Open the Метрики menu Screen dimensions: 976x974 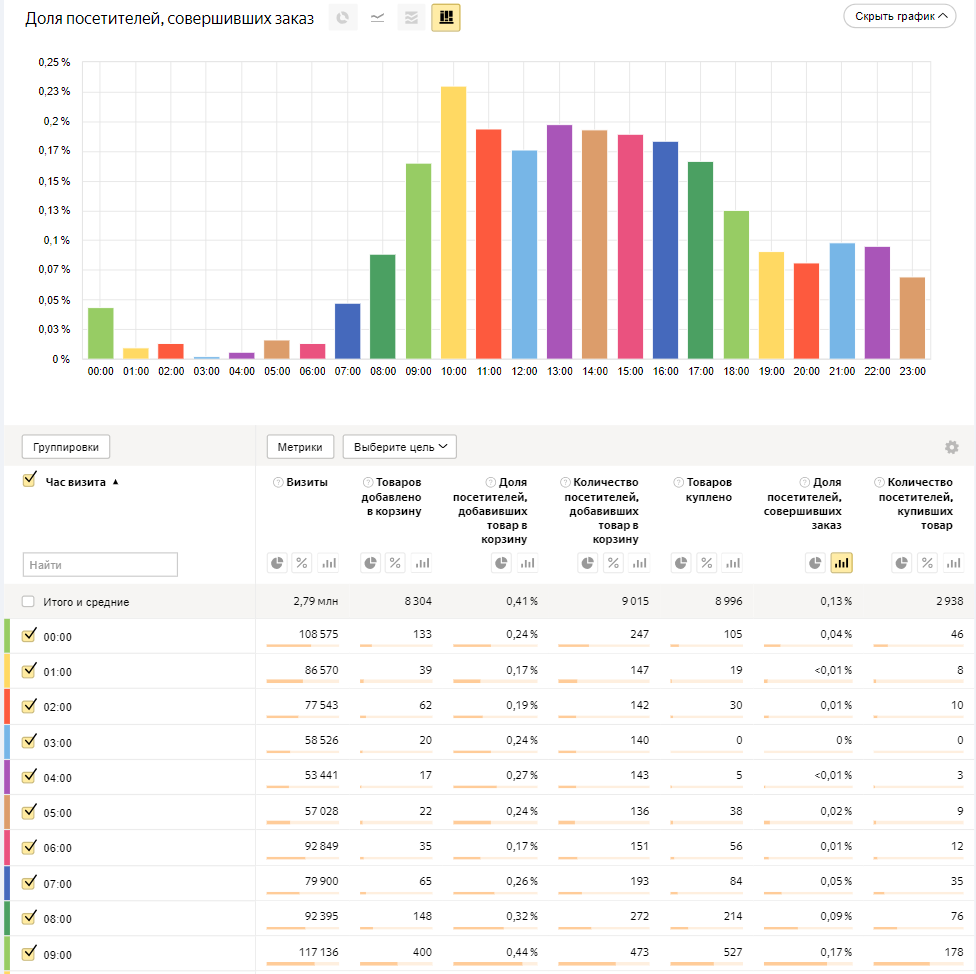[300, 447]
